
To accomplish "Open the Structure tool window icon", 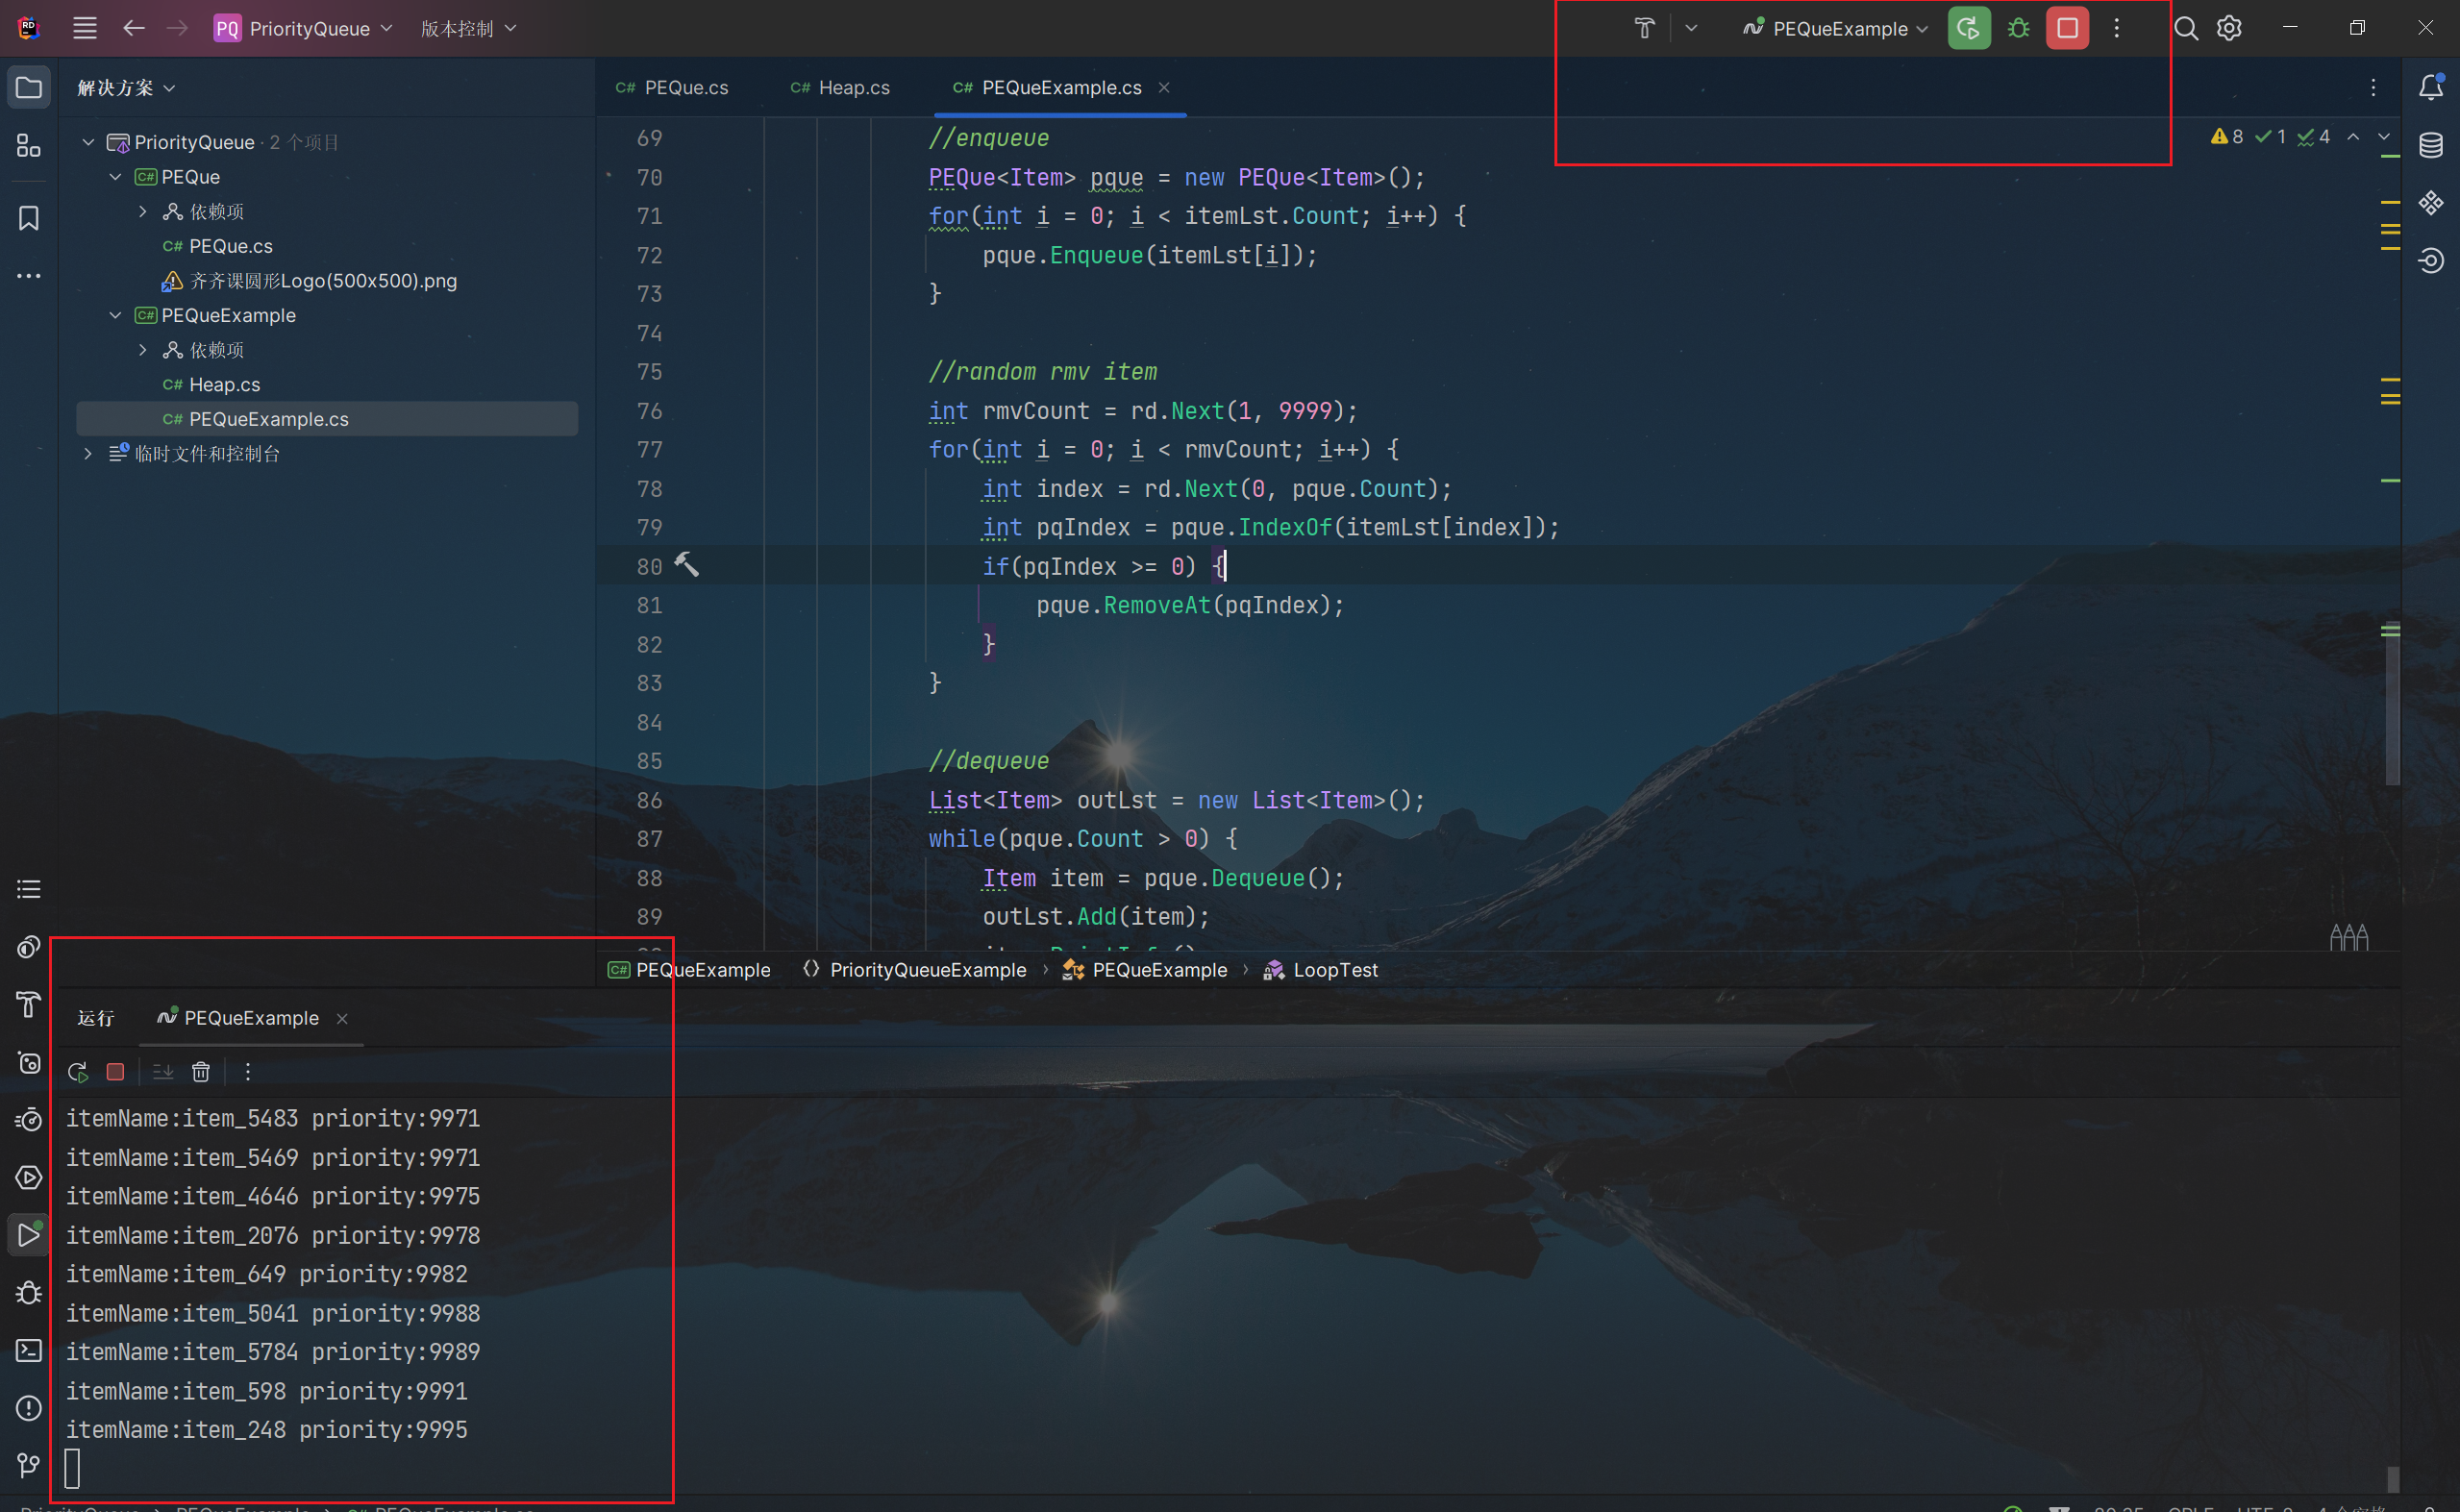I will (x=29, y=146).
